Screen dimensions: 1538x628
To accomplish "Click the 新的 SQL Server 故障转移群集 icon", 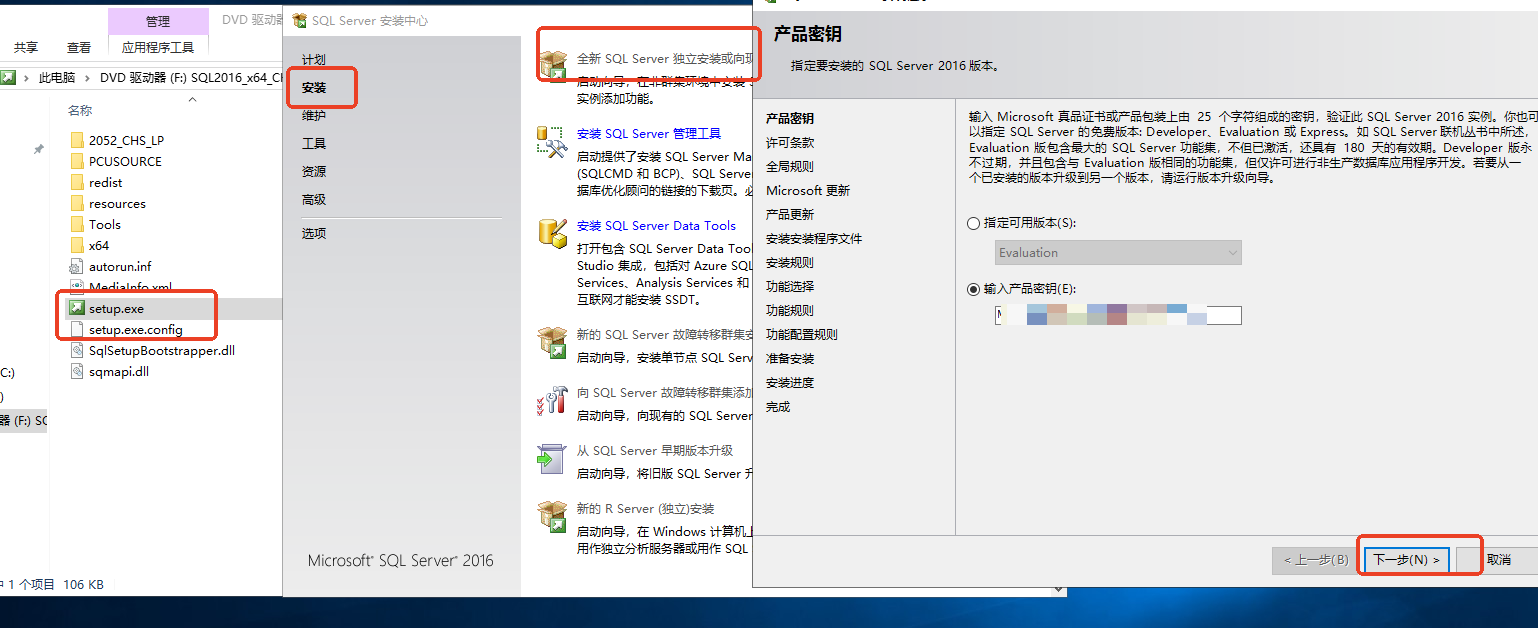I will [553, 342].
